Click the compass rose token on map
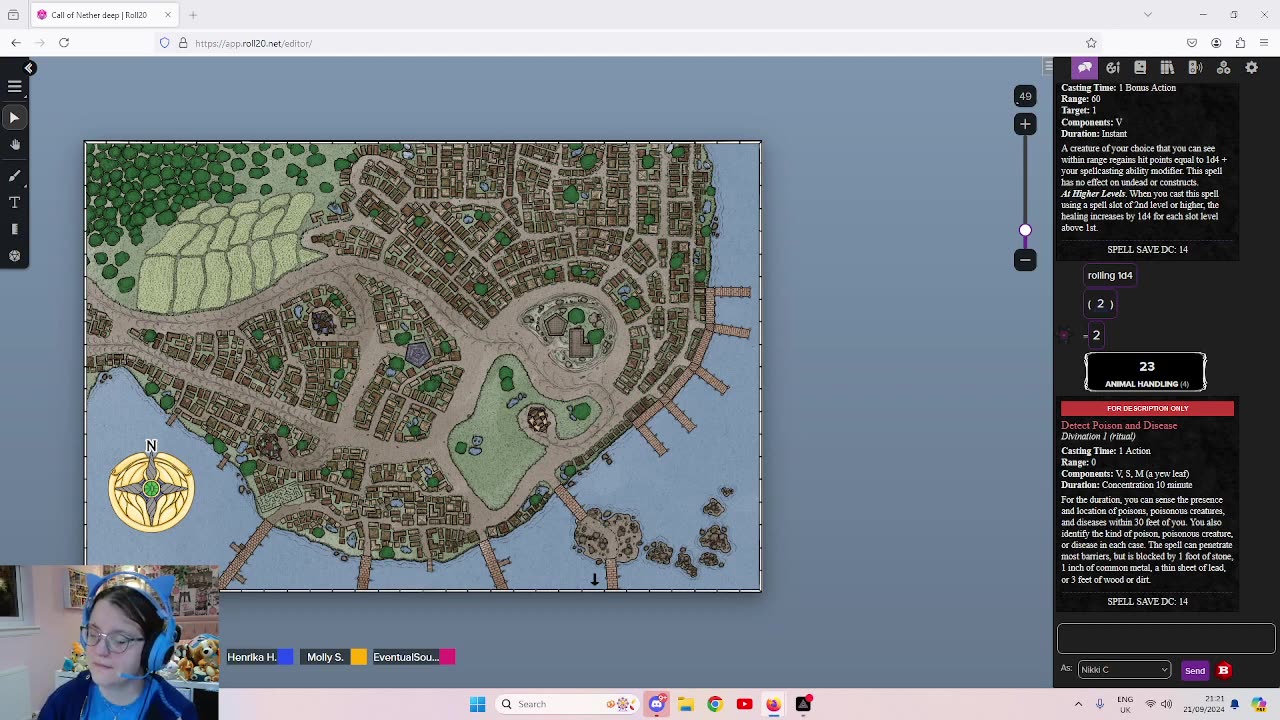The image size is (1280, 720). (151, 490)
